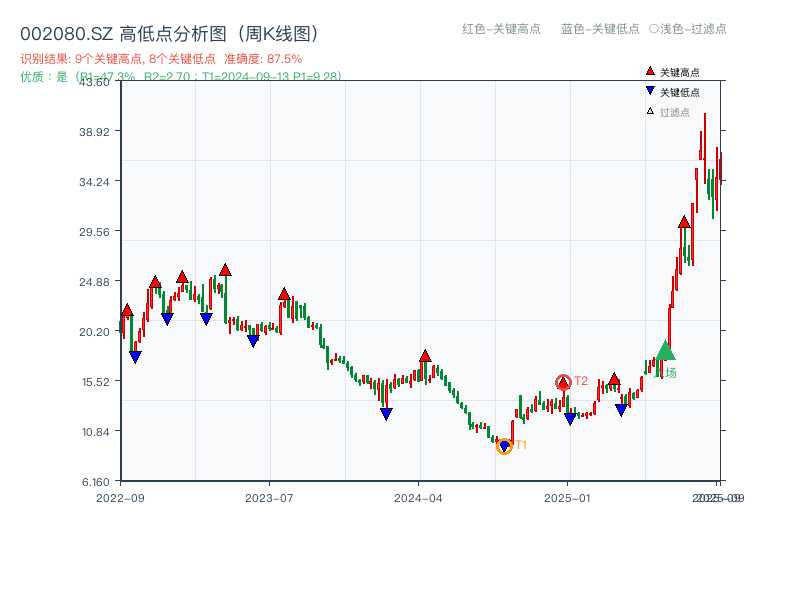This screenshot has width=800, height=600.
Task: Click the x-axis date 2022-09
Action: (120, 498)
